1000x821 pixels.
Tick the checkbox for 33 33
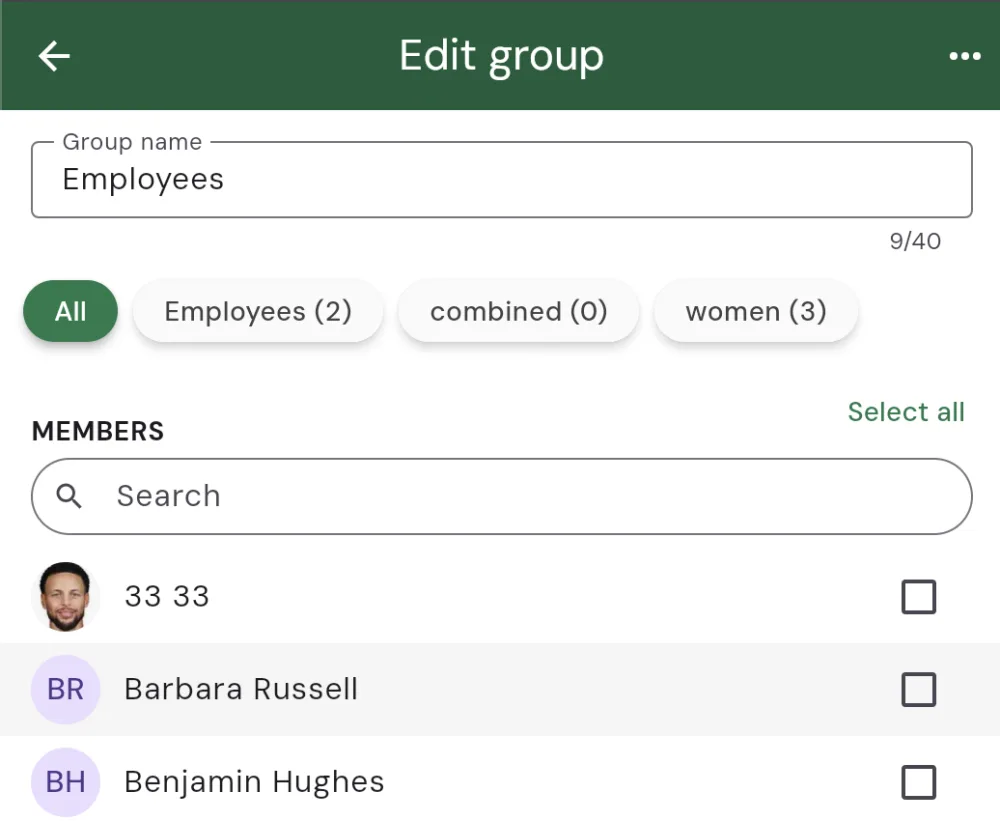(918, 596)
